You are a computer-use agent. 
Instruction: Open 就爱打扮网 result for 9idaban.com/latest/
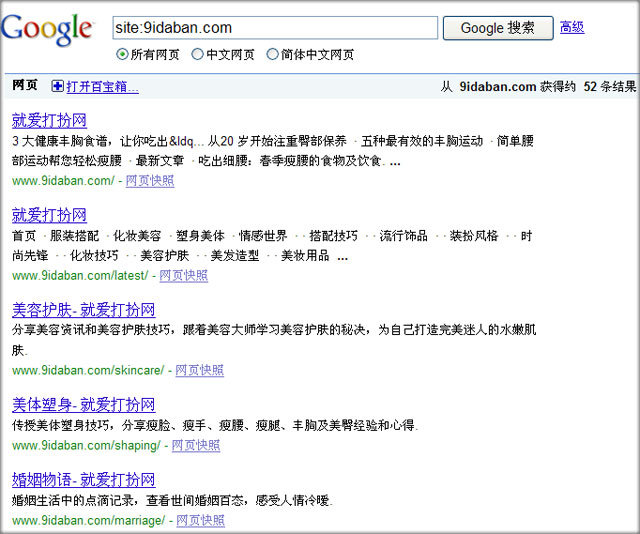49,215
